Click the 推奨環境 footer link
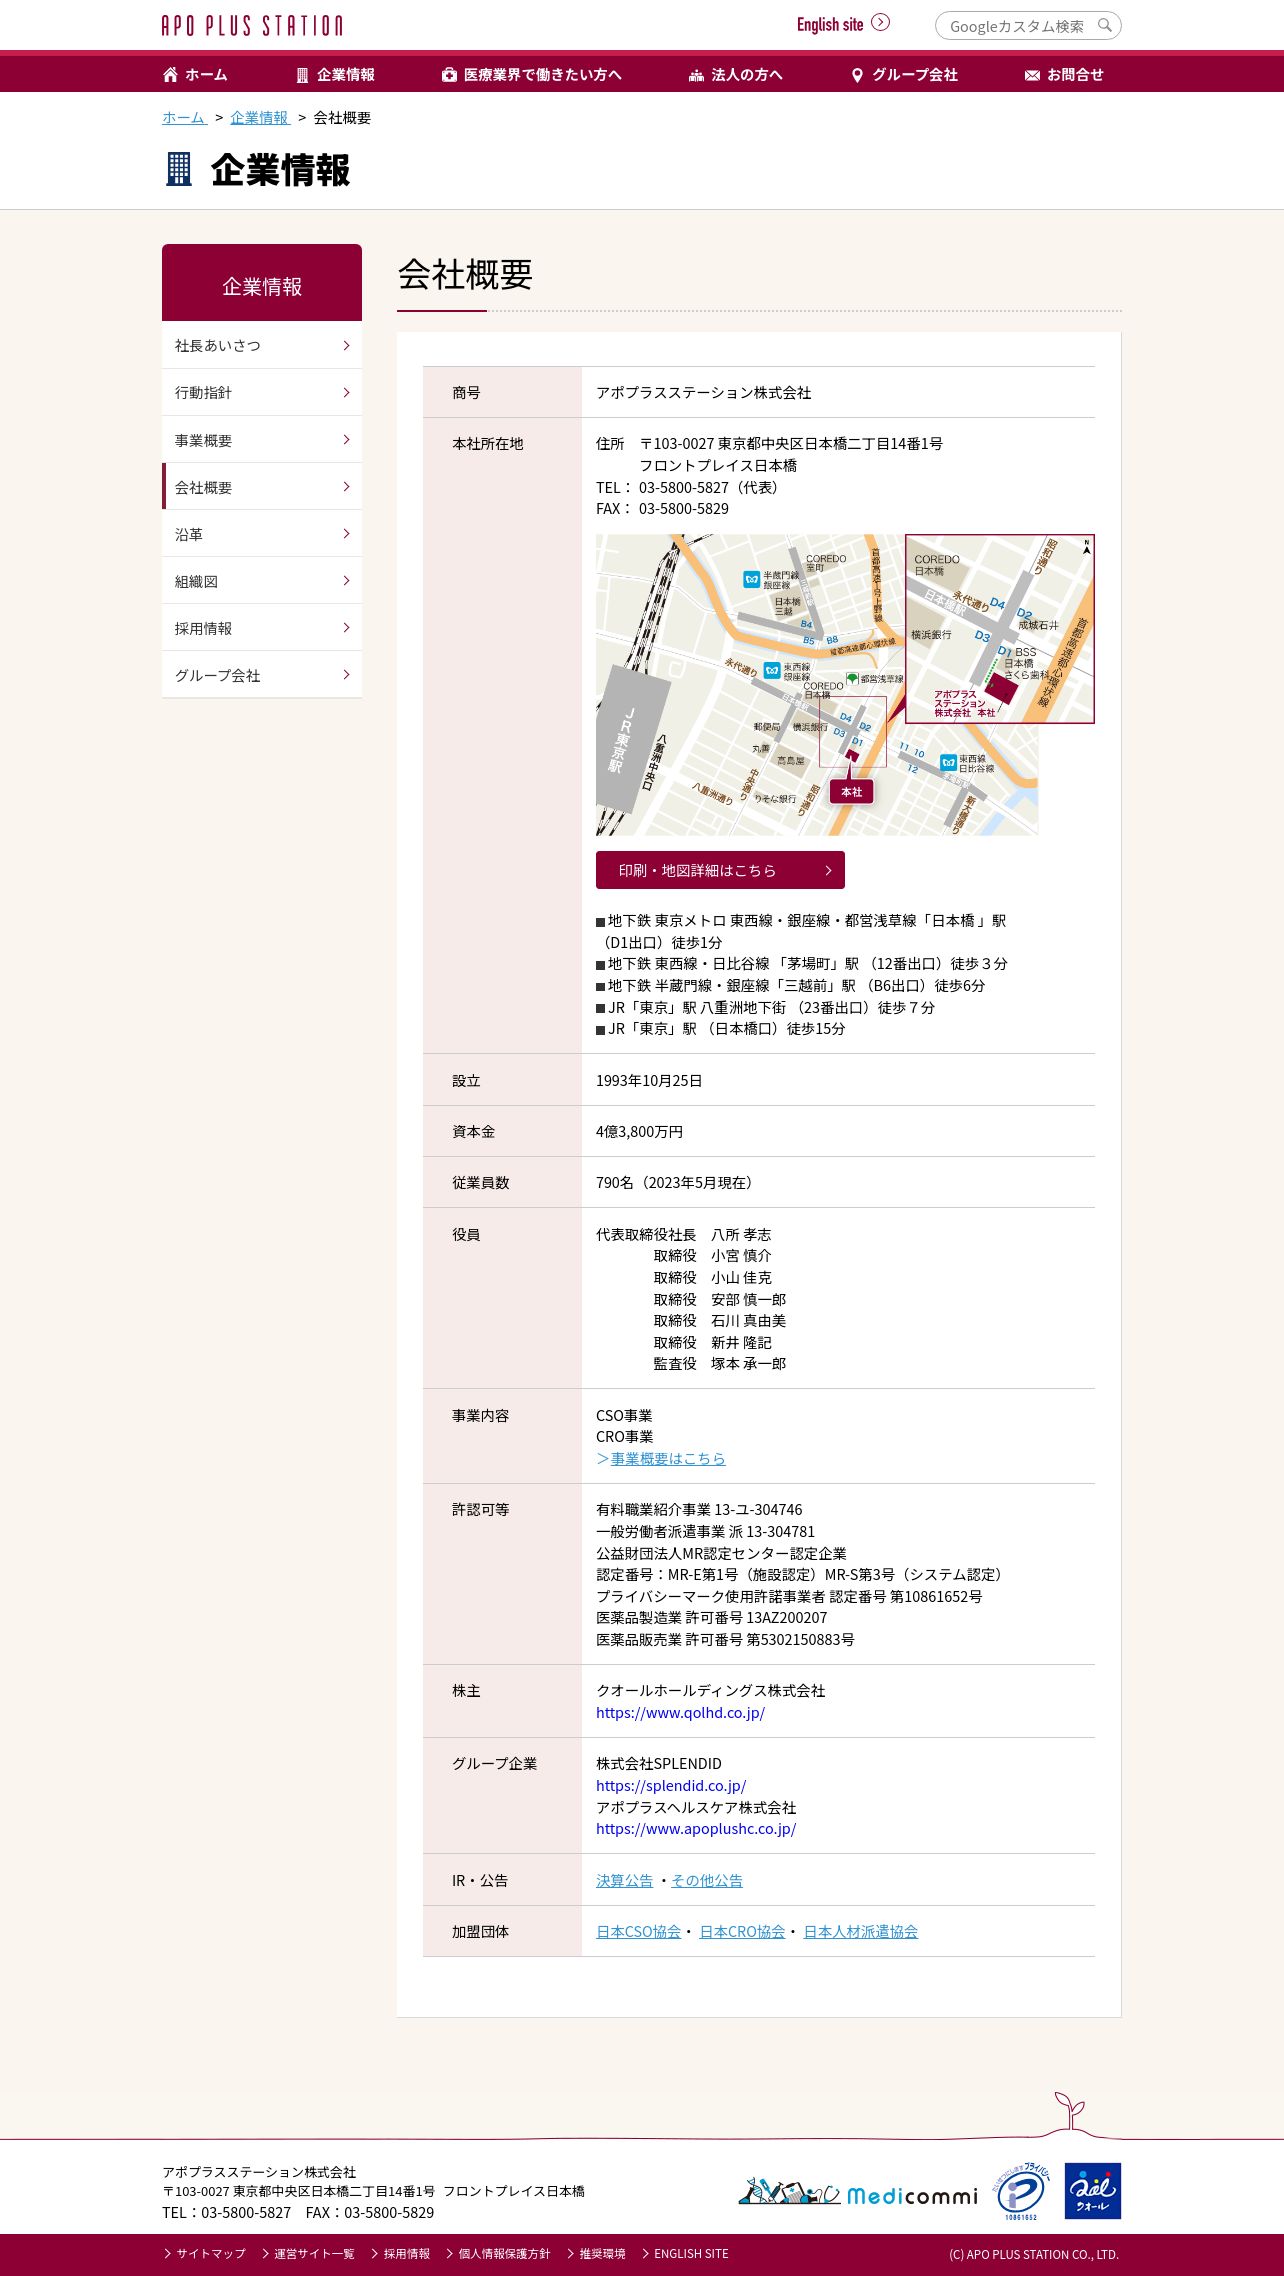Screen dimensions: 1284x2276 tap(597, 2254)
